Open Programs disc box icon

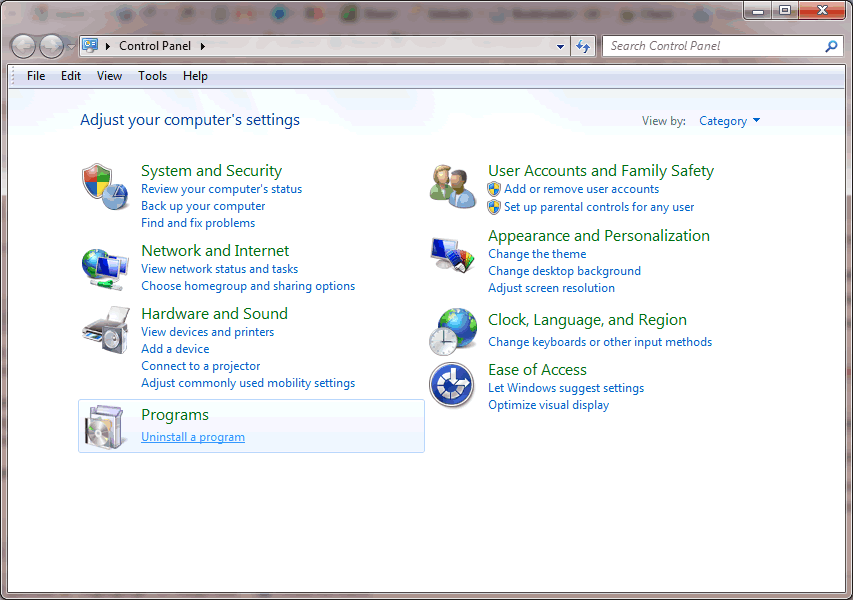pos(104,427)
